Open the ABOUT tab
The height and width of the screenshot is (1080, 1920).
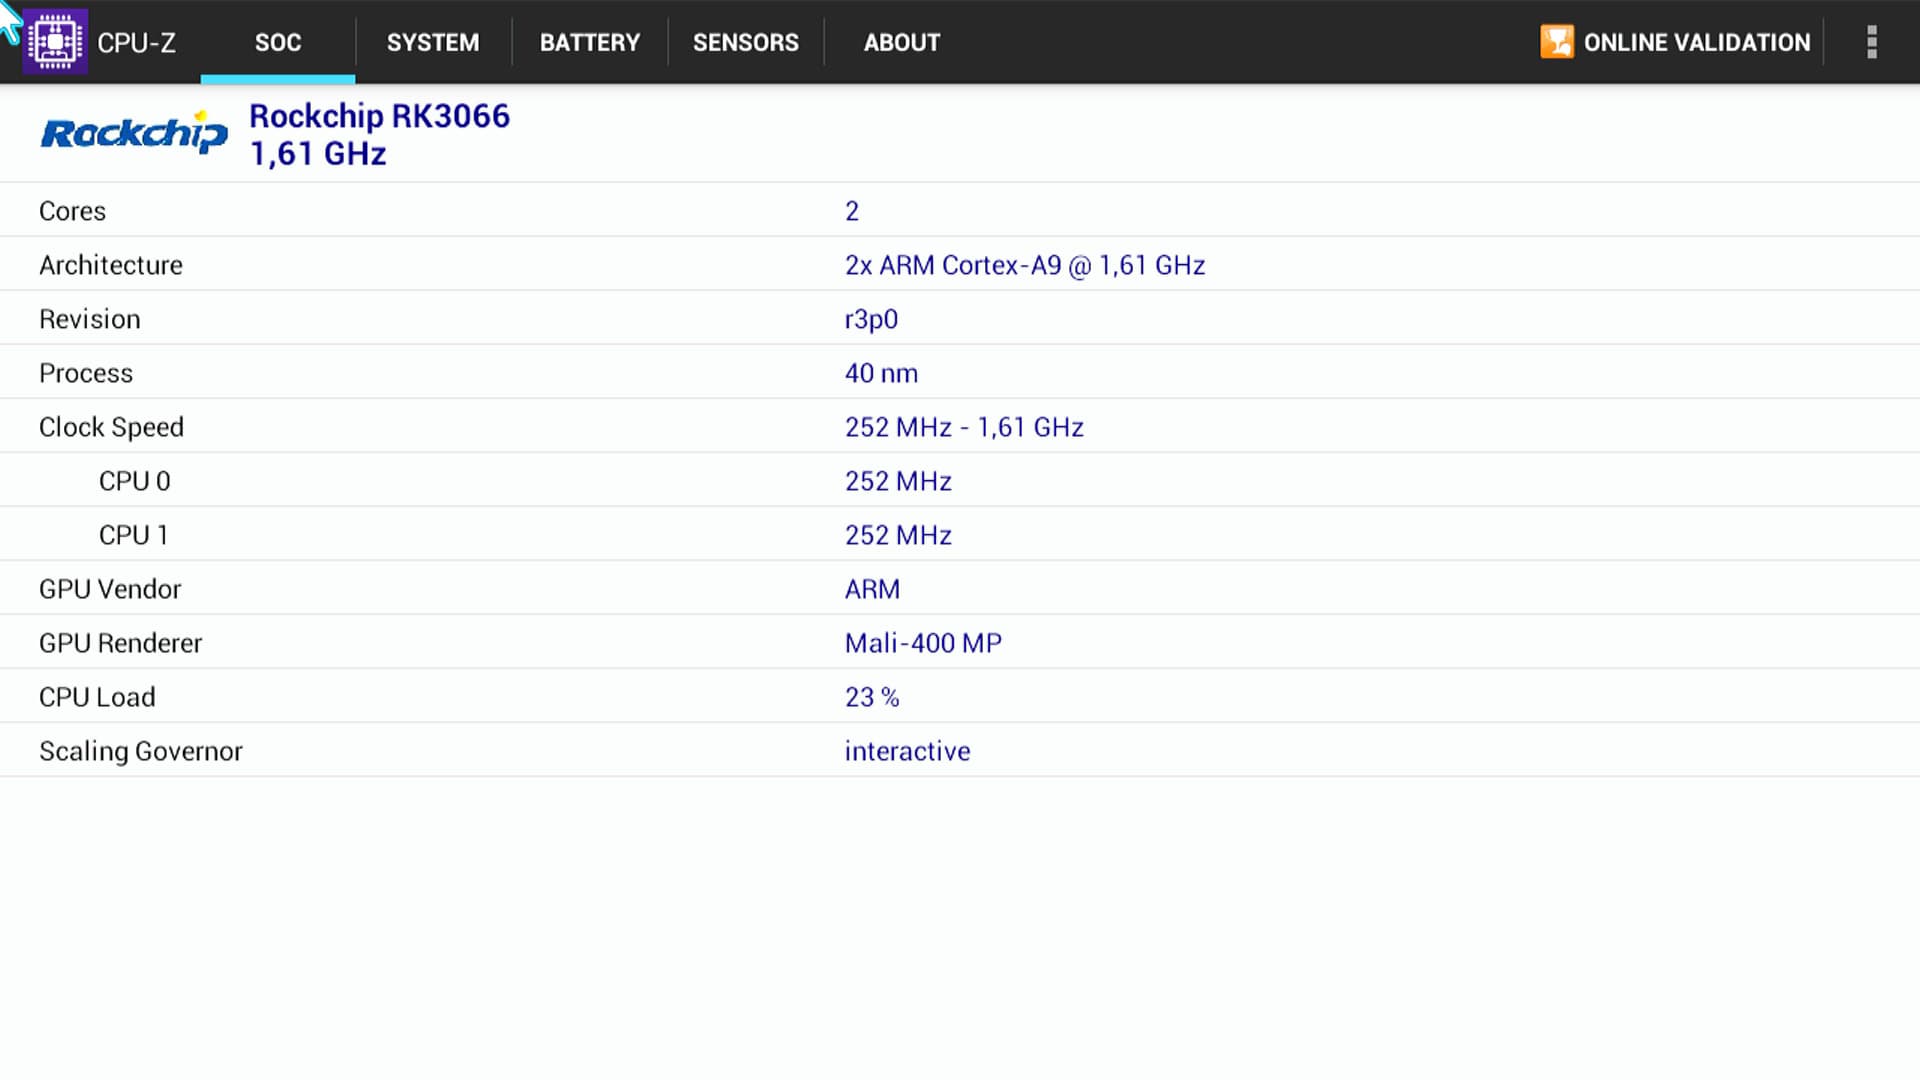pos(901,42)
